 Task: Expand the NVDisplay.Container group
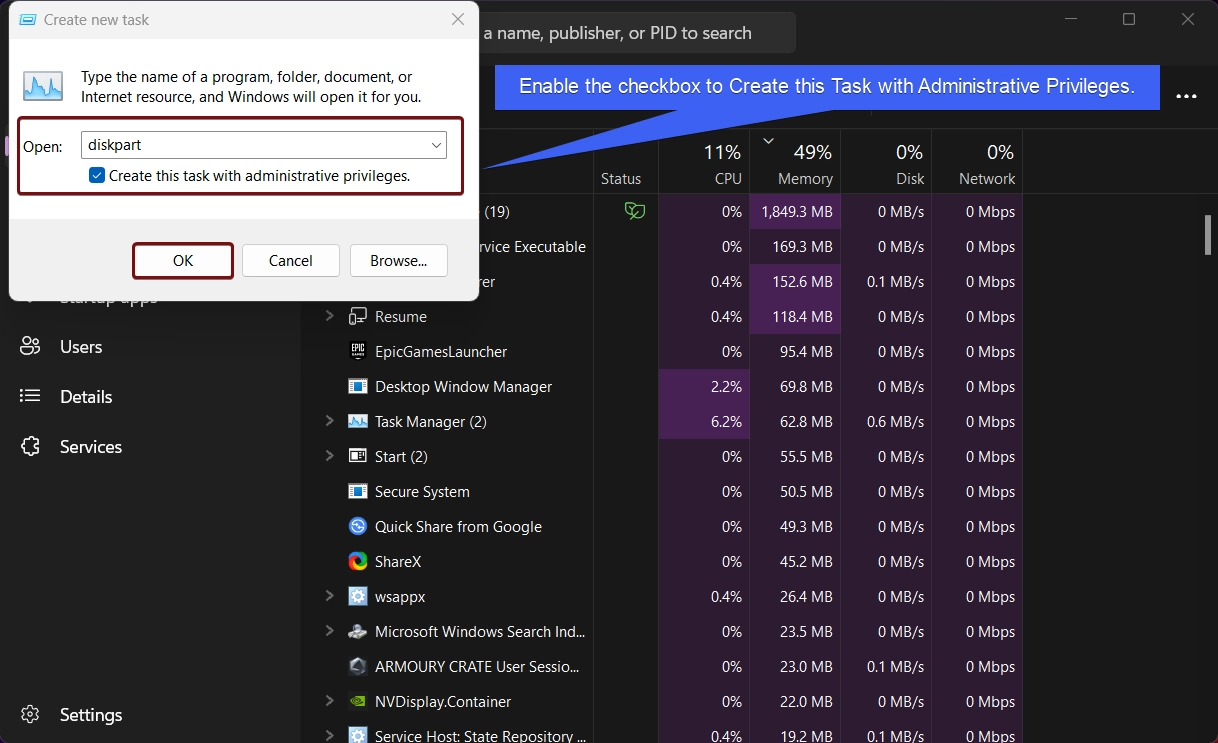(329, 701)
